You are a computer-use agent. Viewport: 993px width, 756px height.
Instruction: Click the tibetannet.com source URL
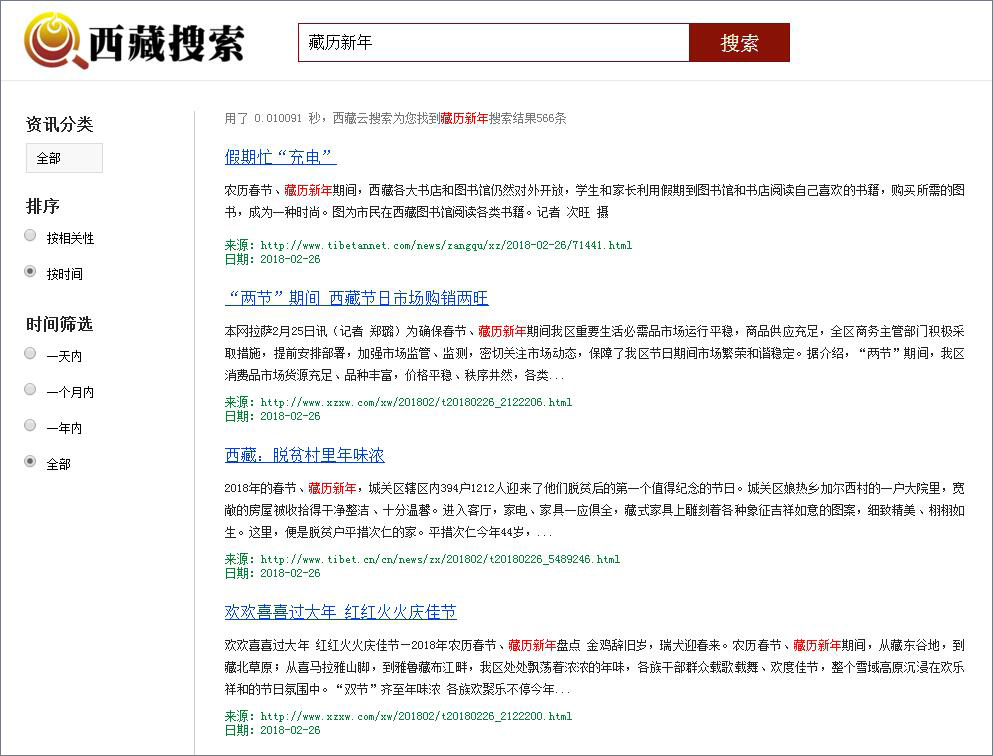pos(446,245)
